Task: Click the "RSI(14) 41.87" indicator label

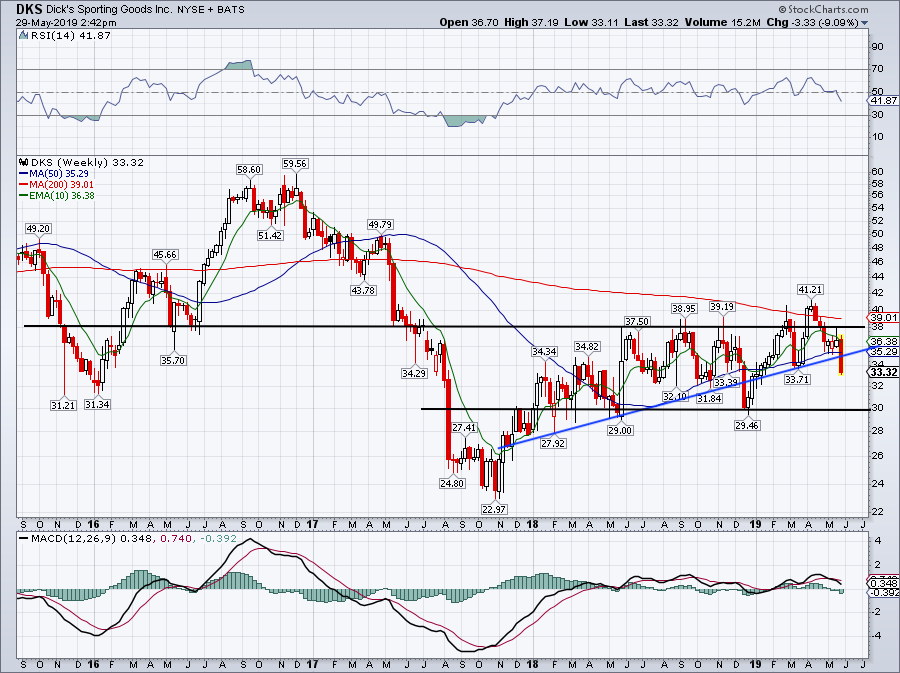Action: 71,36
